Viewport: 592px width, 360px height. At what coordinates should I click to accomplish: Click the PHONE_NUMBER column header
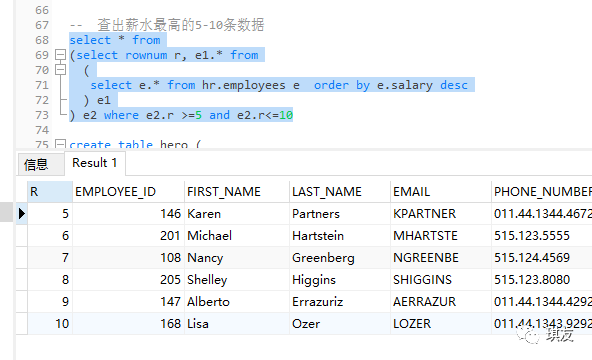point(542,192)
